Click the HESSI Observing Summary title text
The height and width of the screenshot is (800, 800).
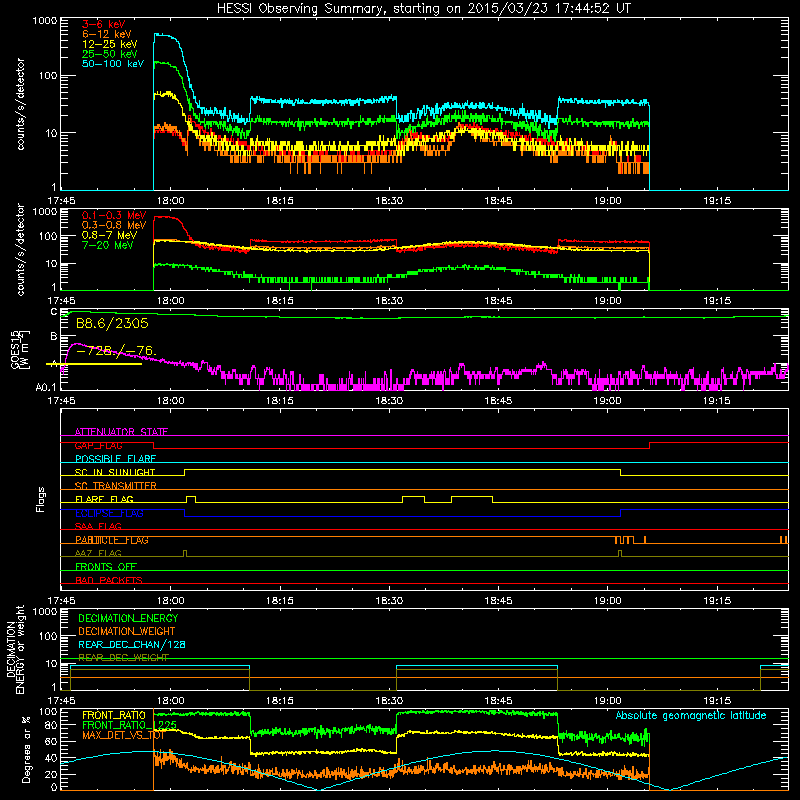pyautogui.click(x=424, y=9)
